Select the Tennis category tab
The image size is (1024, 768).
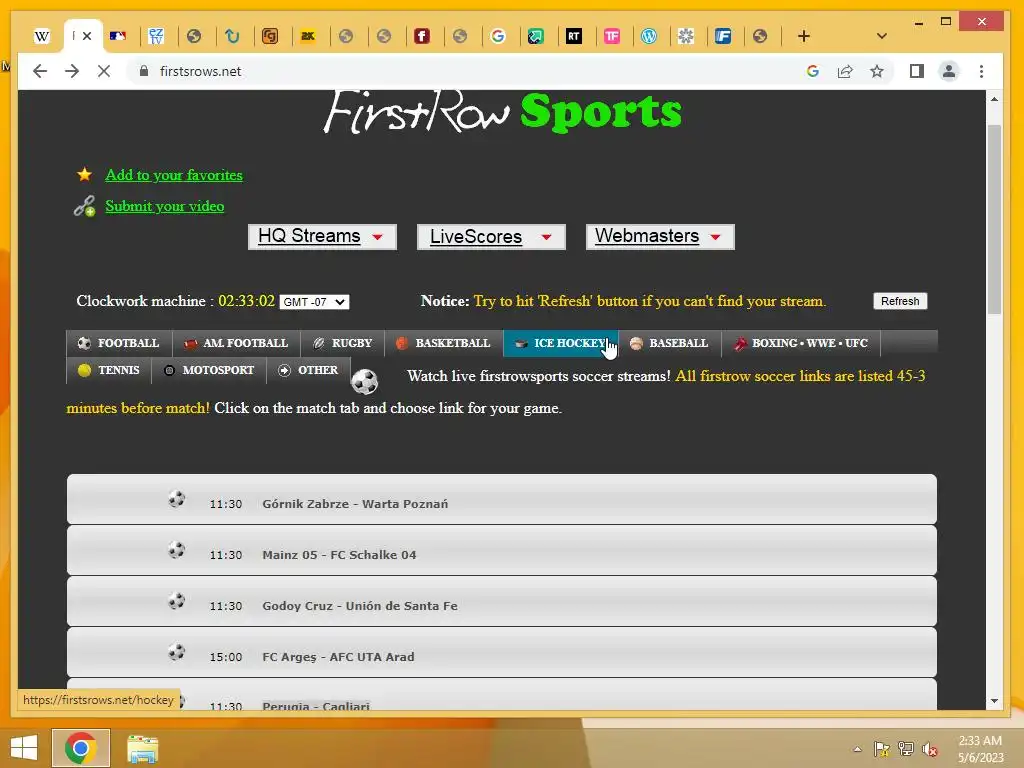pos(109,370)
